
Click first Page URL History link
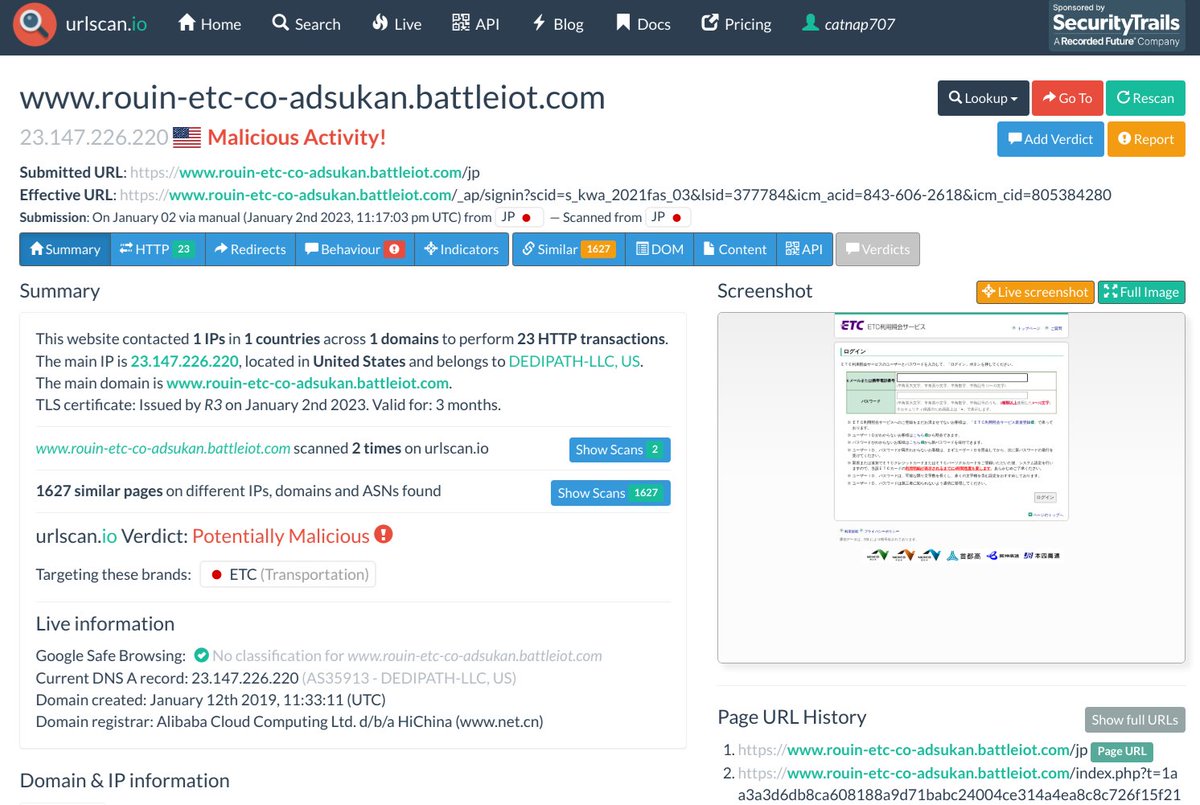pos(912,750)
